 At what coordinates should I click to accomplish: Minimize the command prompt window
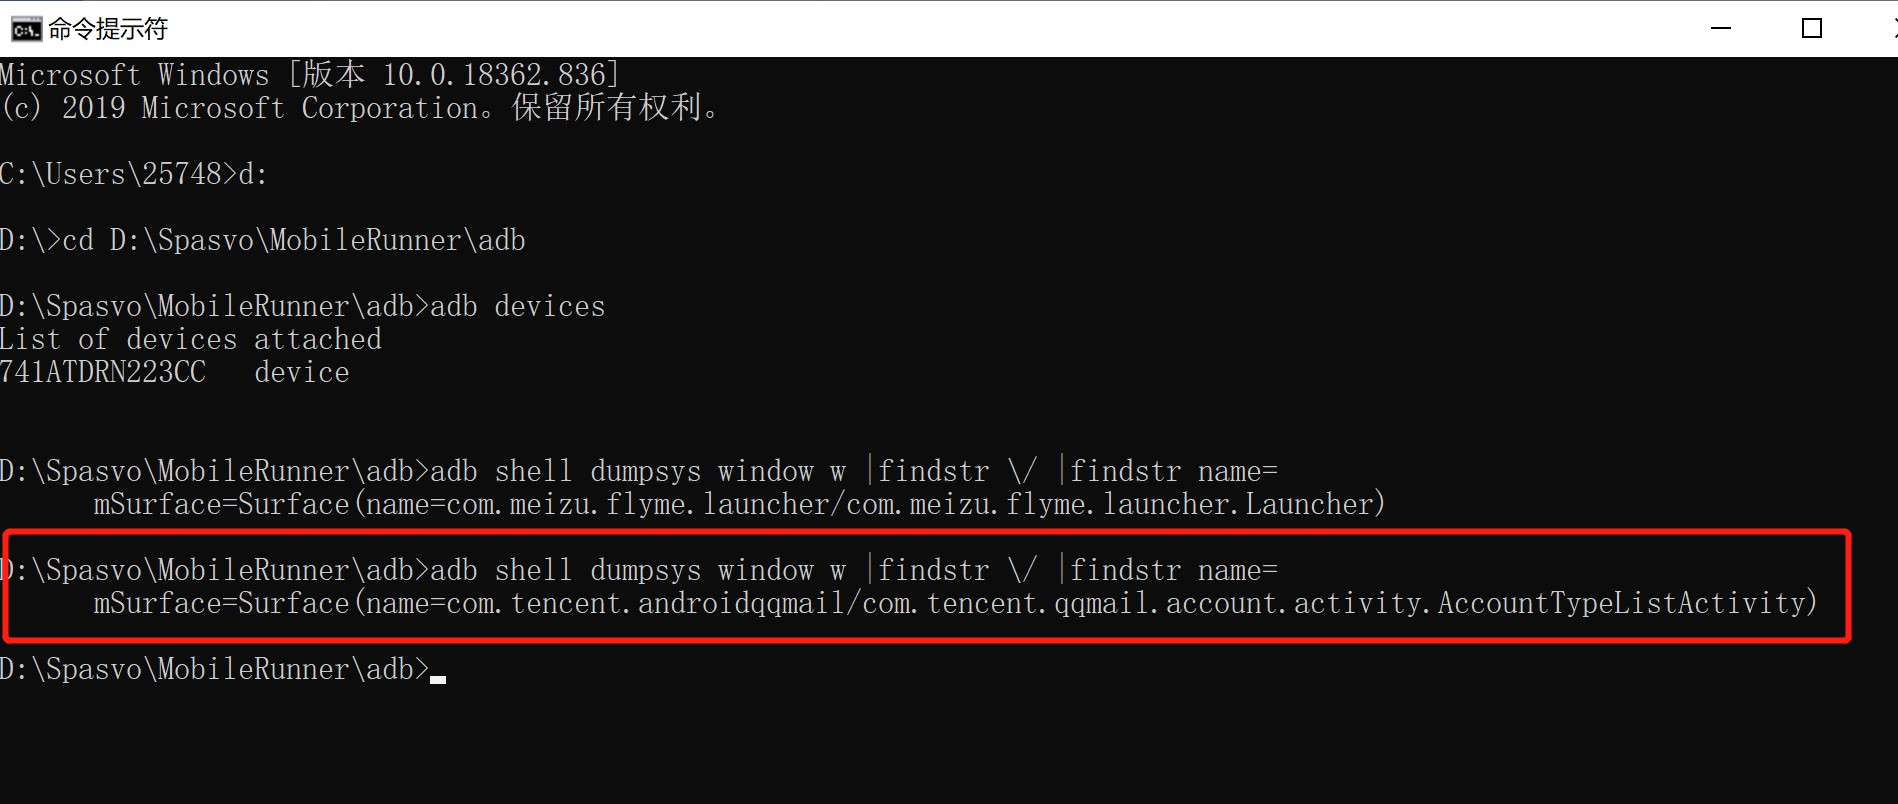click(1720, 29)
